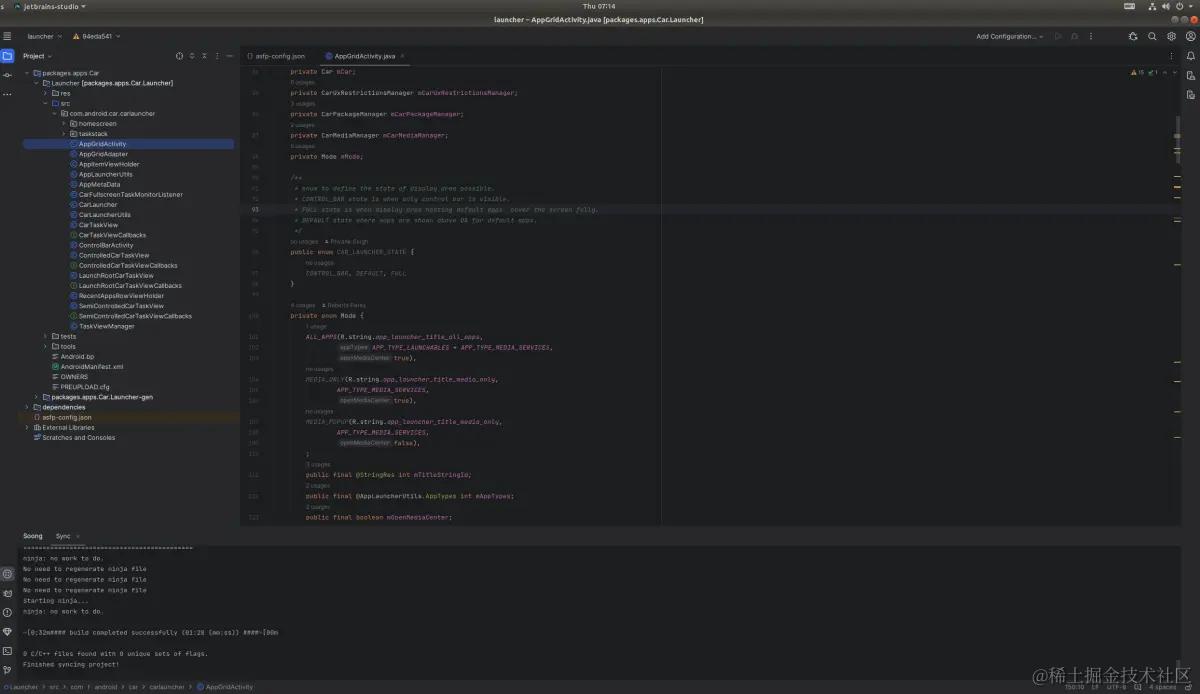Open the account profile icon
Screen dimensions: 1200x694
coord(1190,36)
